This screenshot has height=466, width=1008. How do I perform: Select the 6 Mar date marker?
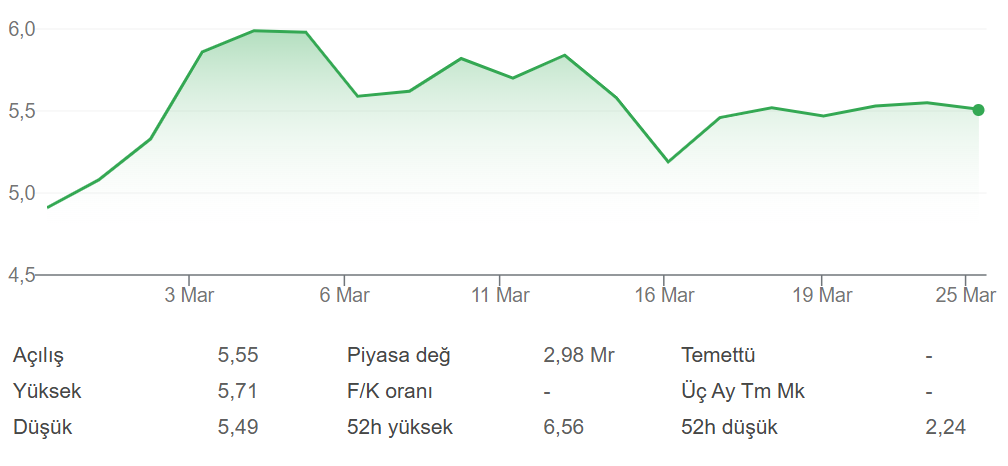coord(344,295)
